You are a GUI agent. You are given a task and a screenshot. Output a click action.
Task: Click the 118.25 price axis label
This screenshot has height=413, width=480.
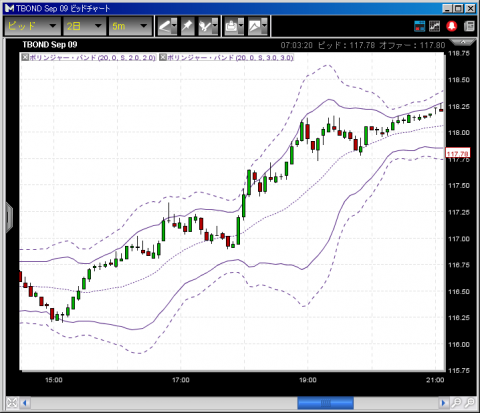[459, 107]
